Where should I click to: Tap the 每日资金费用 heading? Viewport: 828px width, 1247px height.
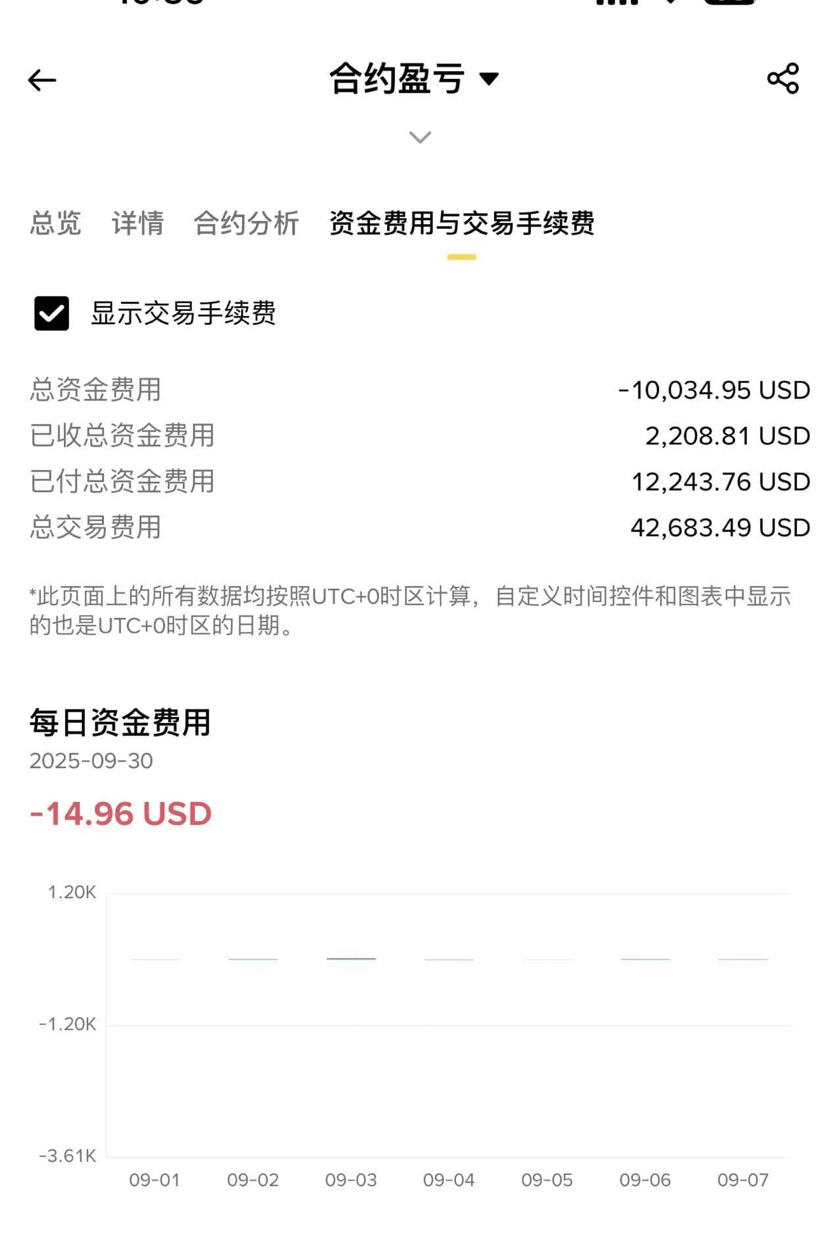click(x=120, y=722)
